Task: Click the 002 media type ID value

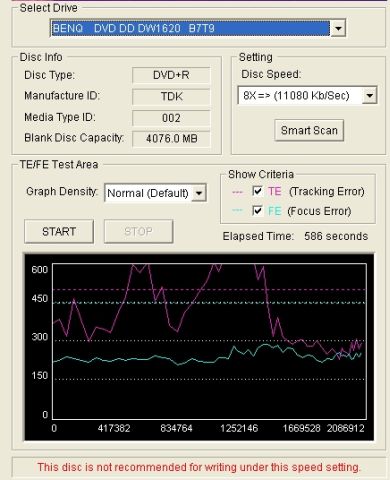Action: 171,118
